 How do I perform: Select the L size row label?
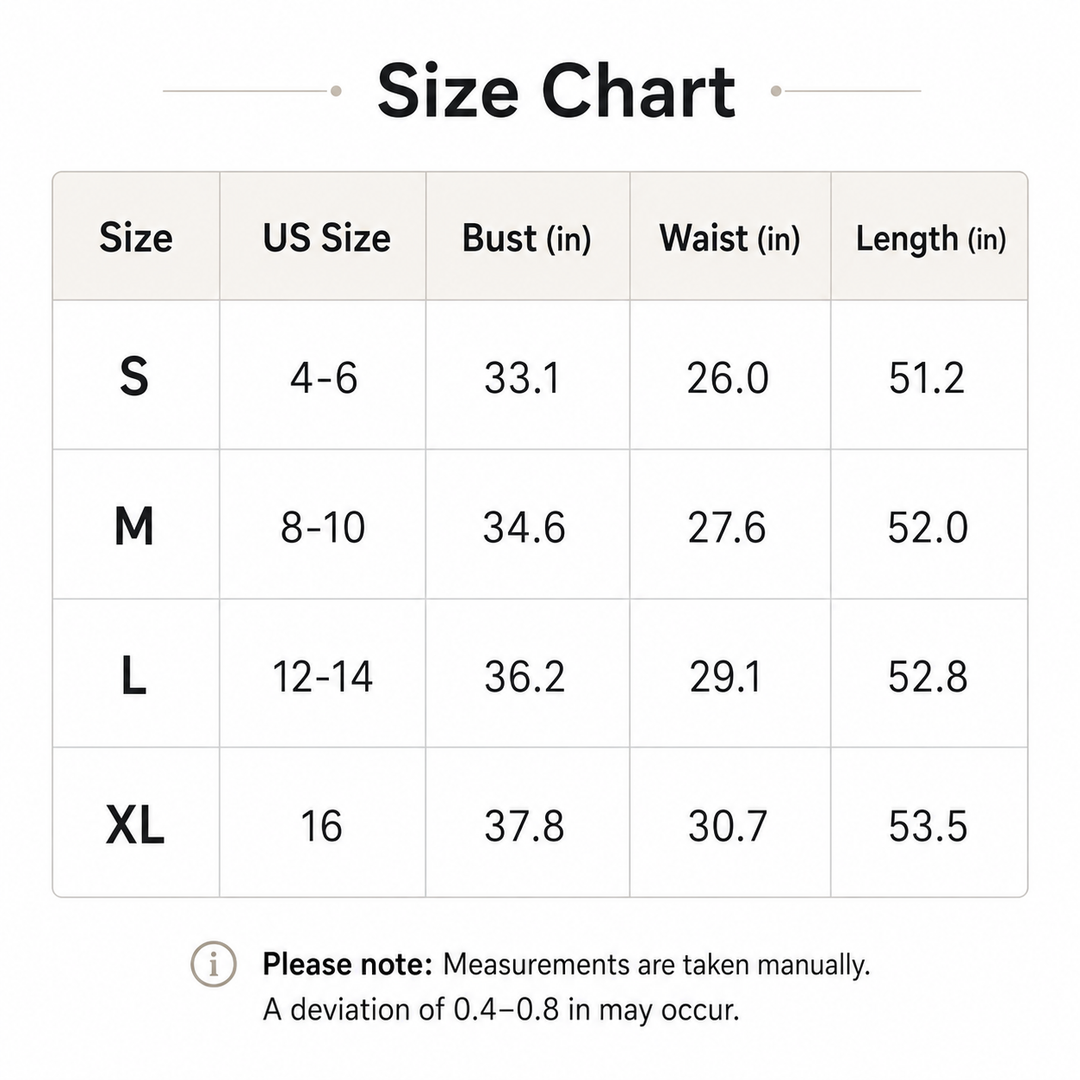(x=134, y=675)
